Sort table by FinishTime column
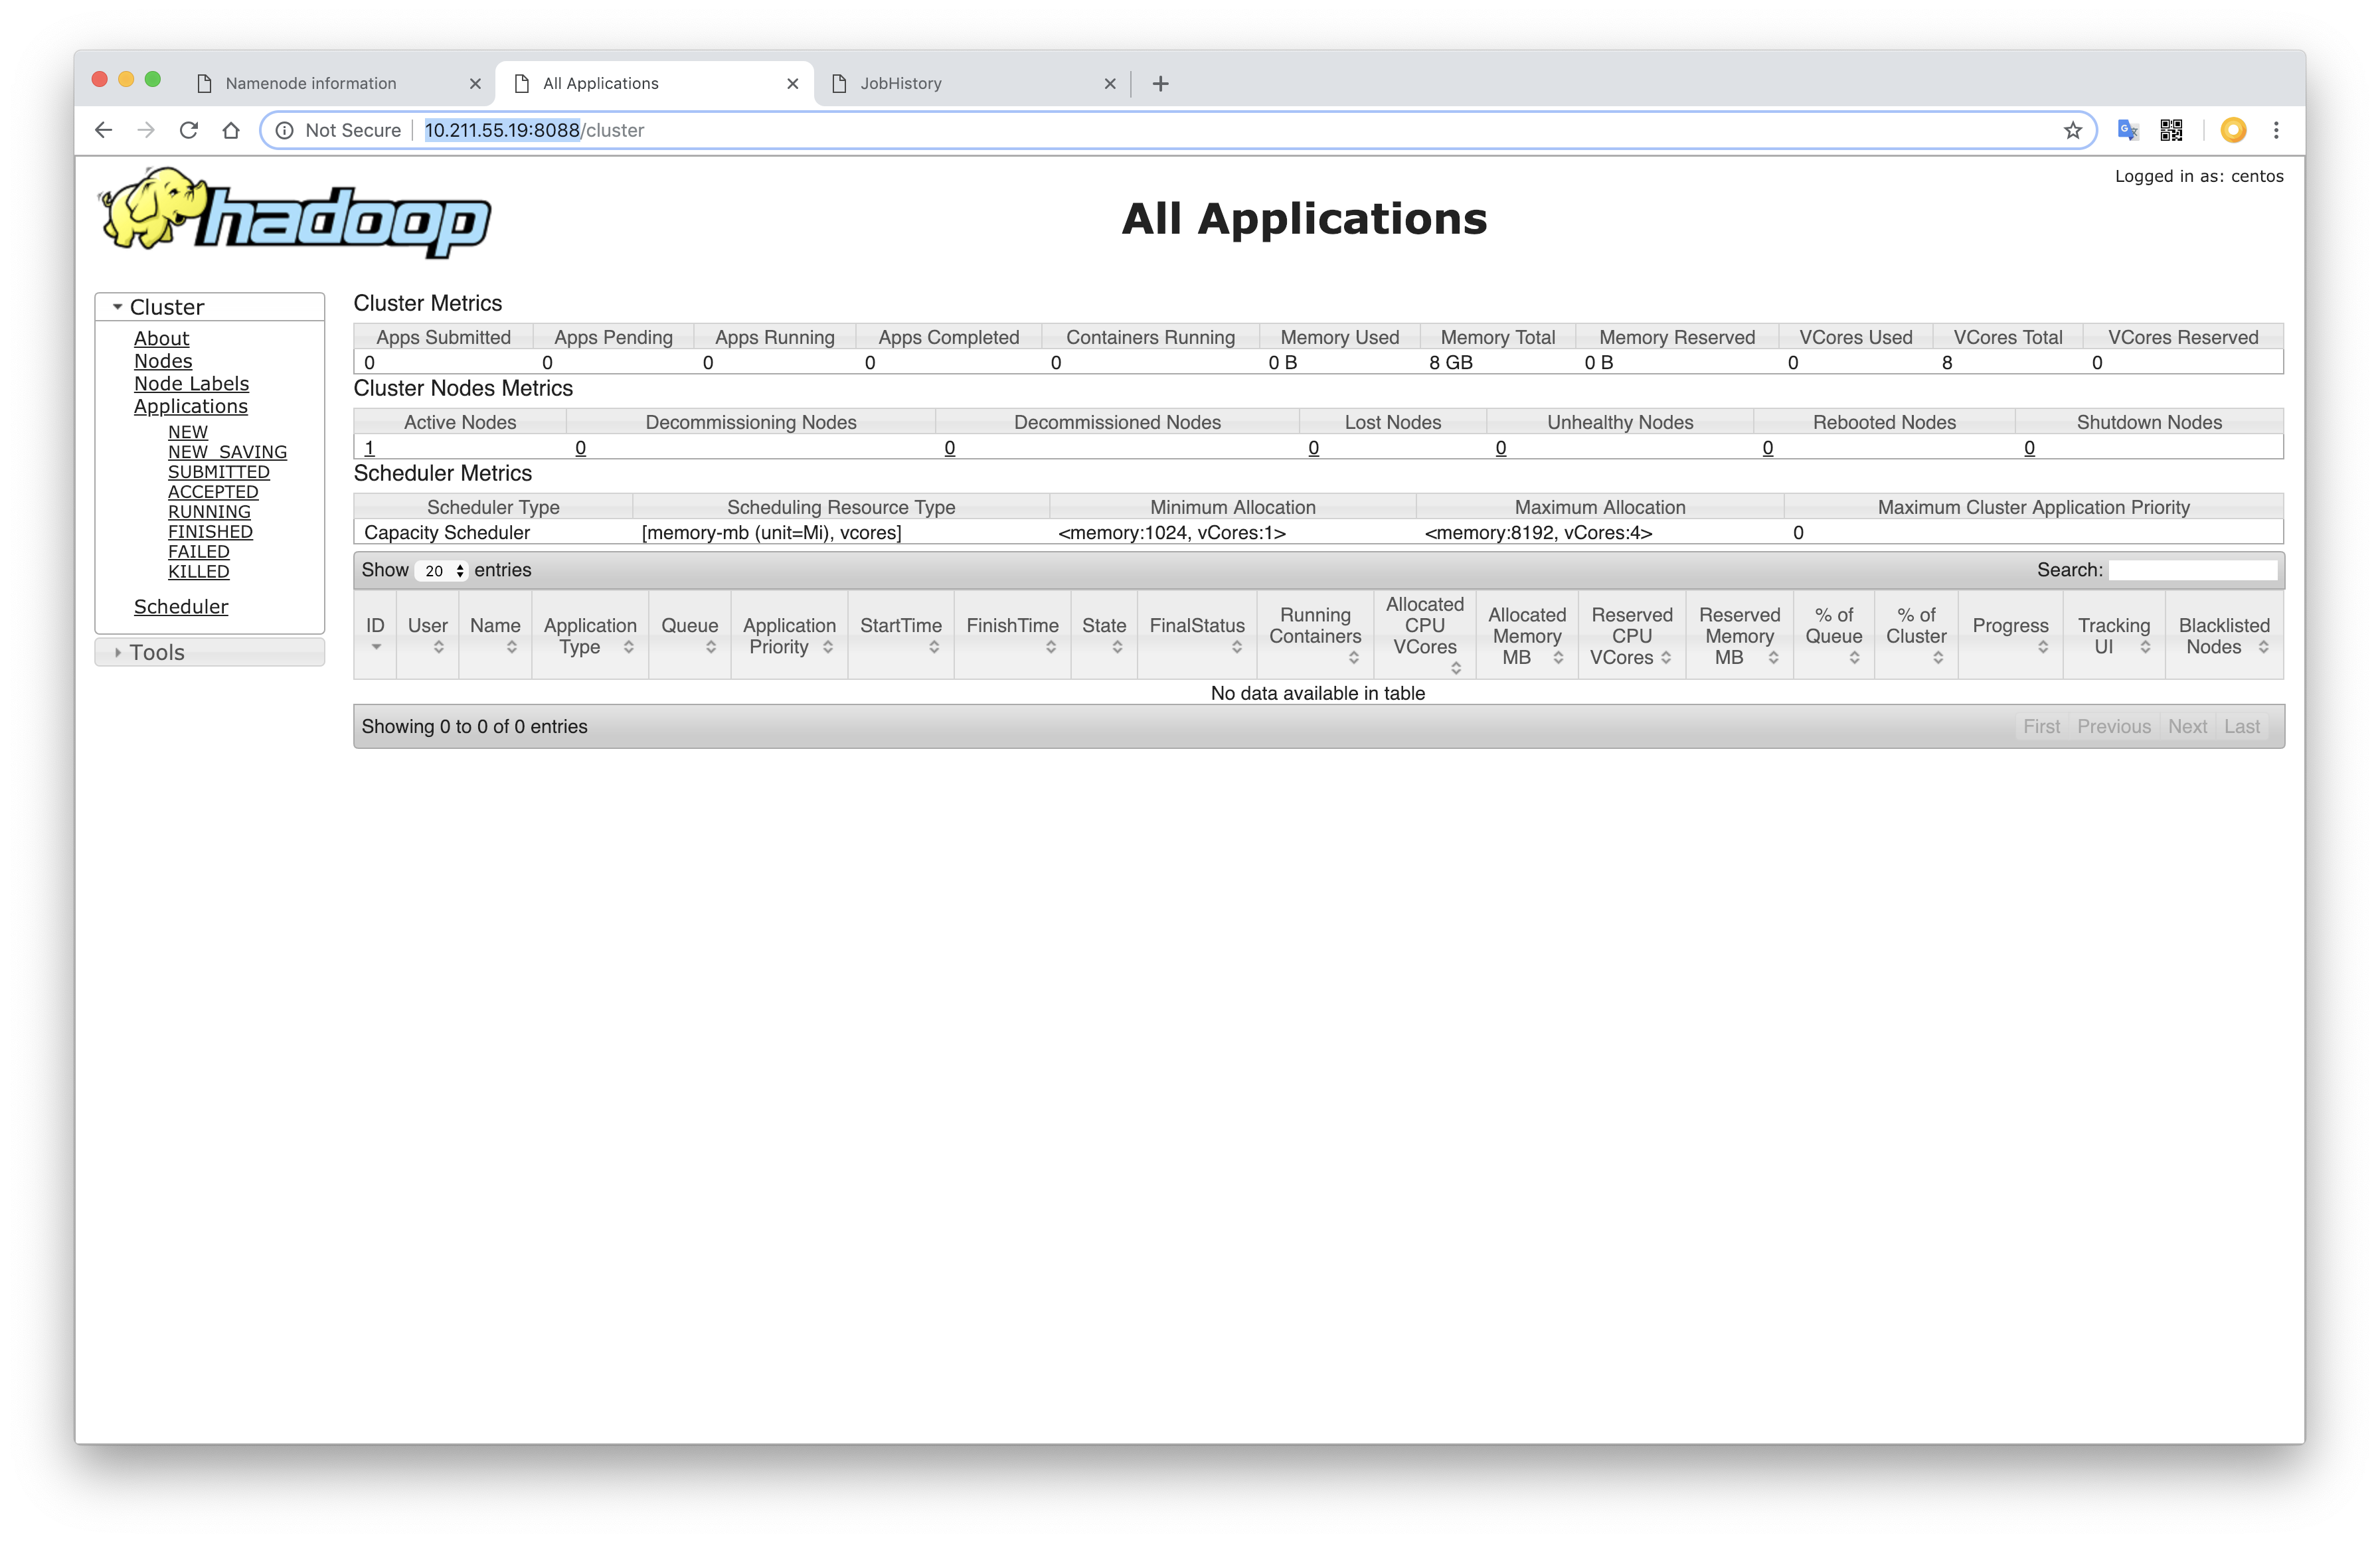The image size is (2380, 1543). [x=1012, y=635]
